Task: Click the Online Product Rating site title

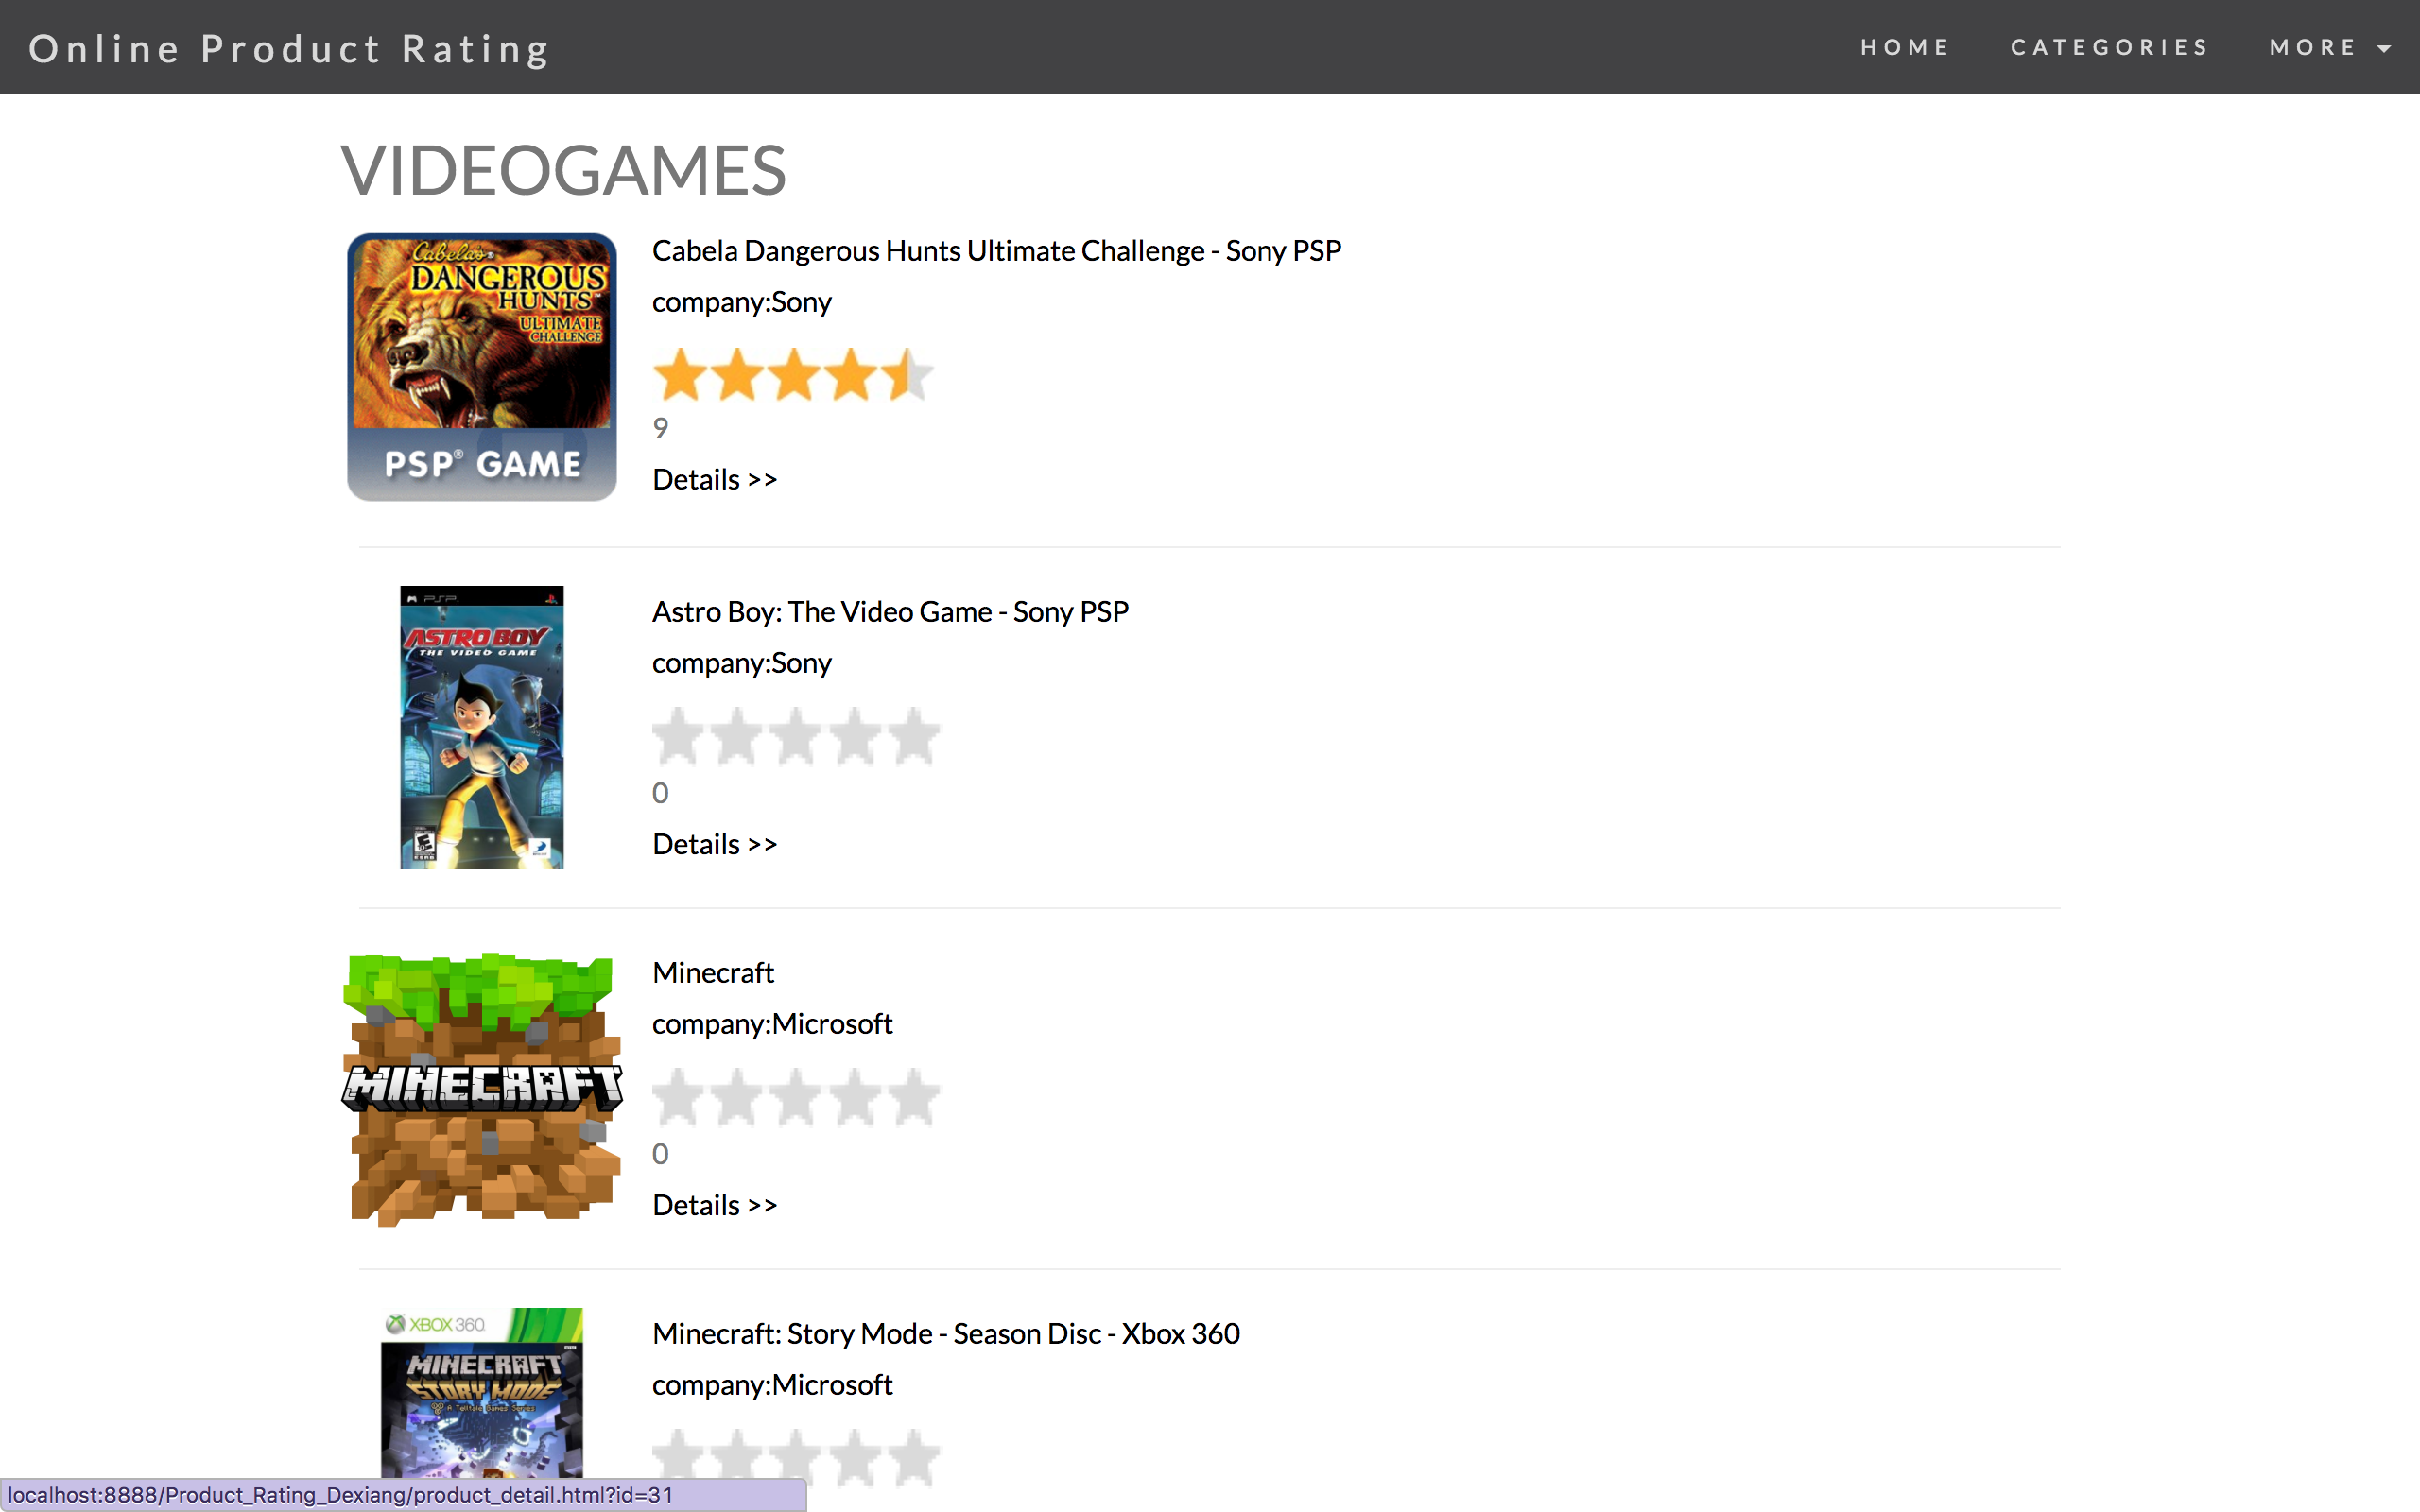Action: click(290, 49)
